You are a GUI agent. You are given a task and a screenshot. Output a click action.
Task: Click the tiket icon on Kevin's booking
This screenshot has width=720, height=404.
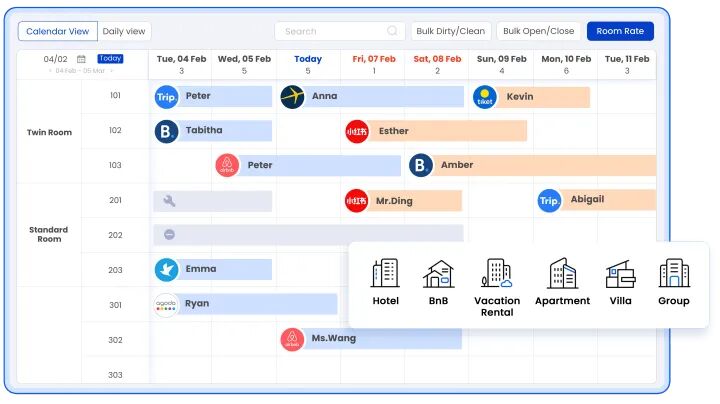pyautogui.click(x=485, y=97)
